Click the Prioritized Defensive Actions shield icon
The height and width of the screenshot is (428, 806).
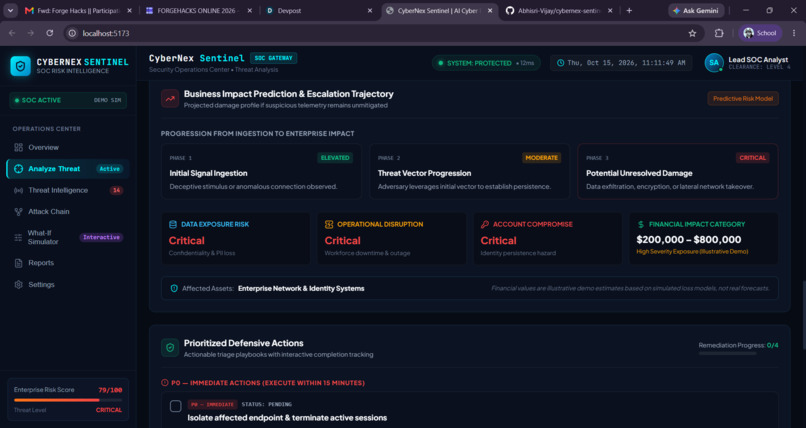(170, 348)
